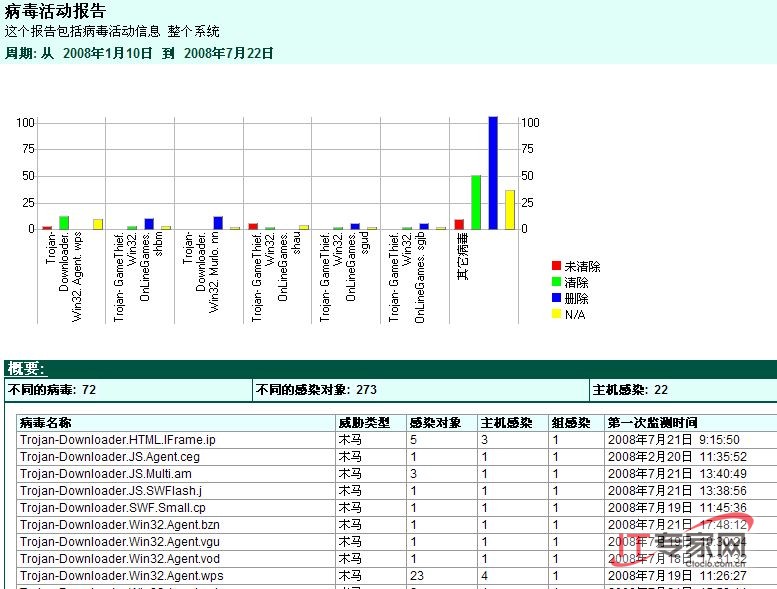Click the red 未清除 legend swatch

[556, 266]
